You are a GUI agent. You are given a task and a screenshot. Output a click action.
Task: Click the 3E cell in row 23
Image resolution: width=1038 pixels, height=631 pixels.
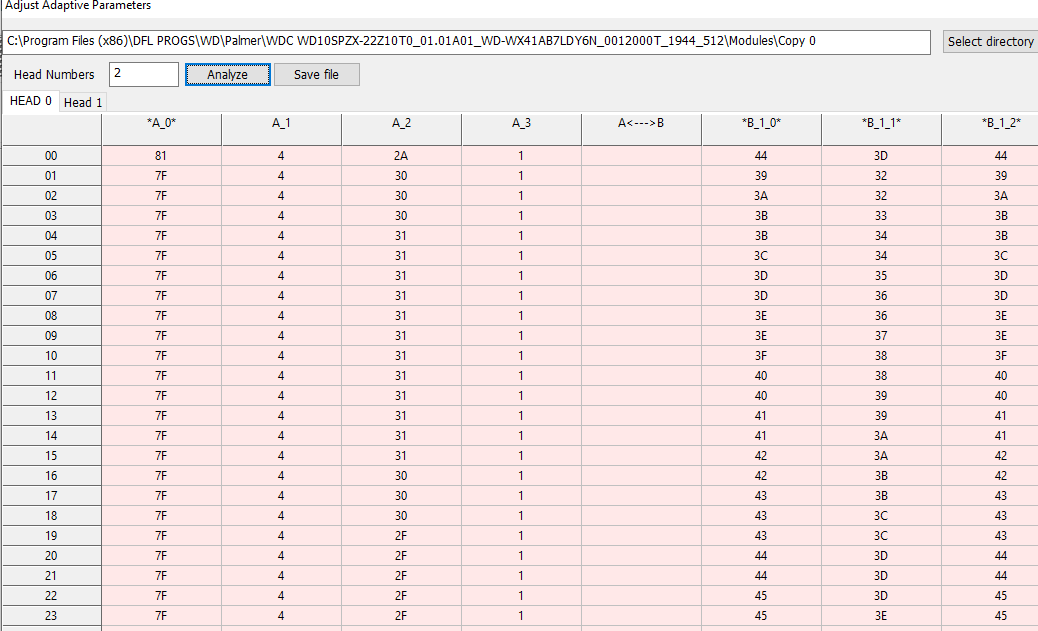coord(881,616)
